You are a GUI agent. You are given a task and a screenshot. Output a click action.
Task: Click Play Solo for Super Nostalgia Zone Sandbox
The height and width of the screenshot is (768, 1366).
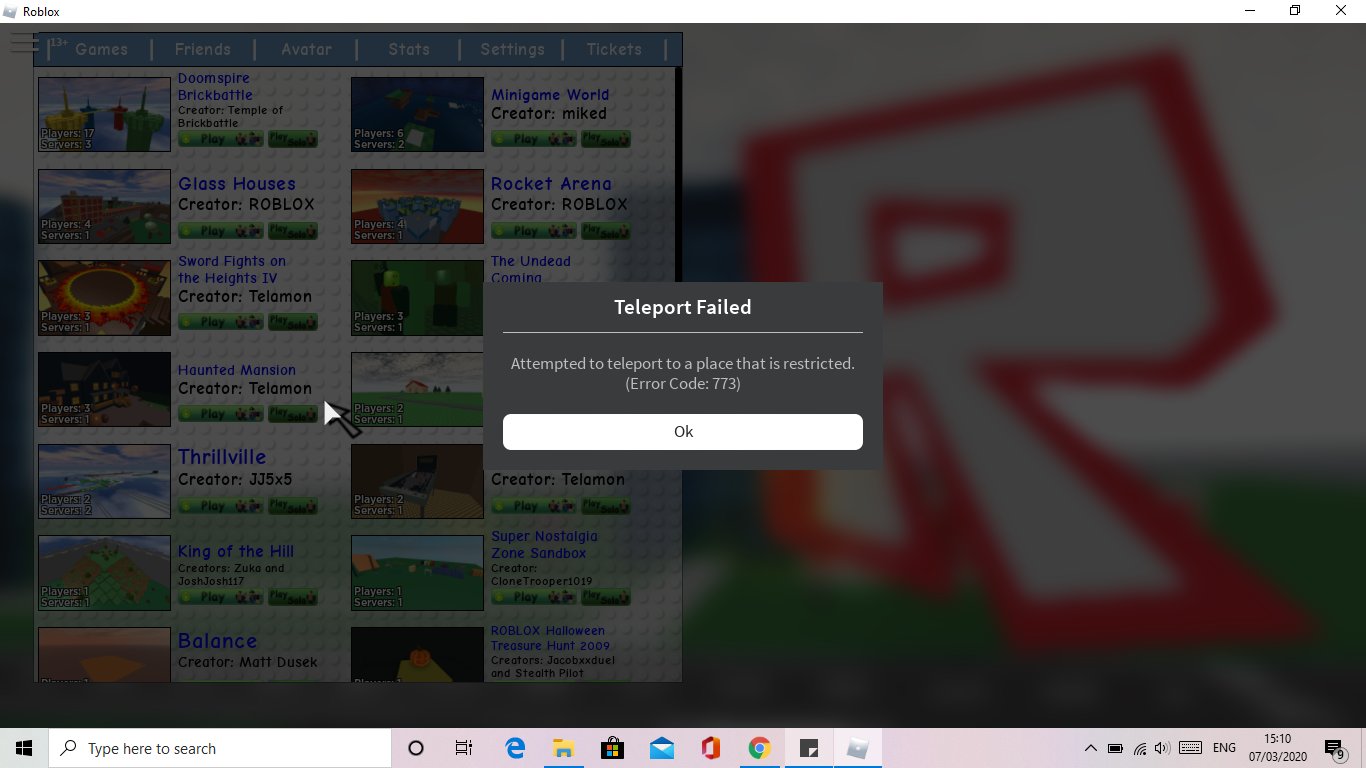(x=606, y=597)
